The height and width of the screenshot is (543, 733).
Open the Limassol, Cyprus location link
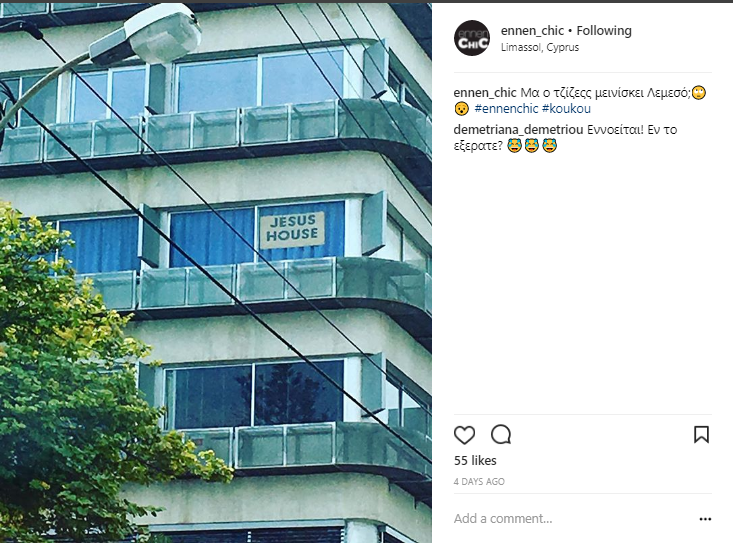click(539, 47)
